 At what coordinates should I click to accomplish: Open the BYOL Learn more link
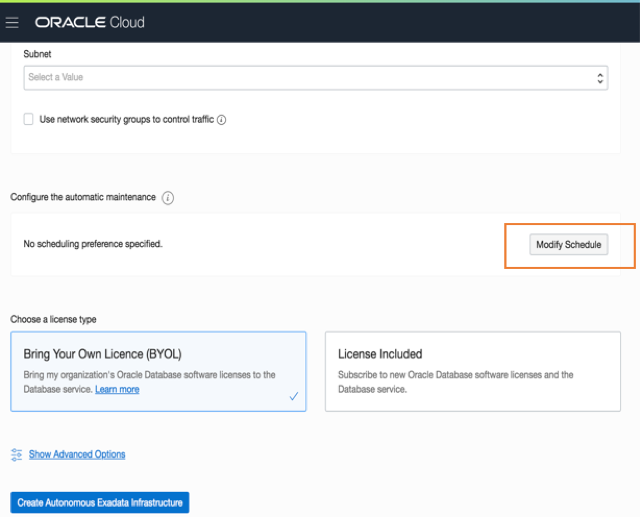pyautogui.click(x=117, y=389)
